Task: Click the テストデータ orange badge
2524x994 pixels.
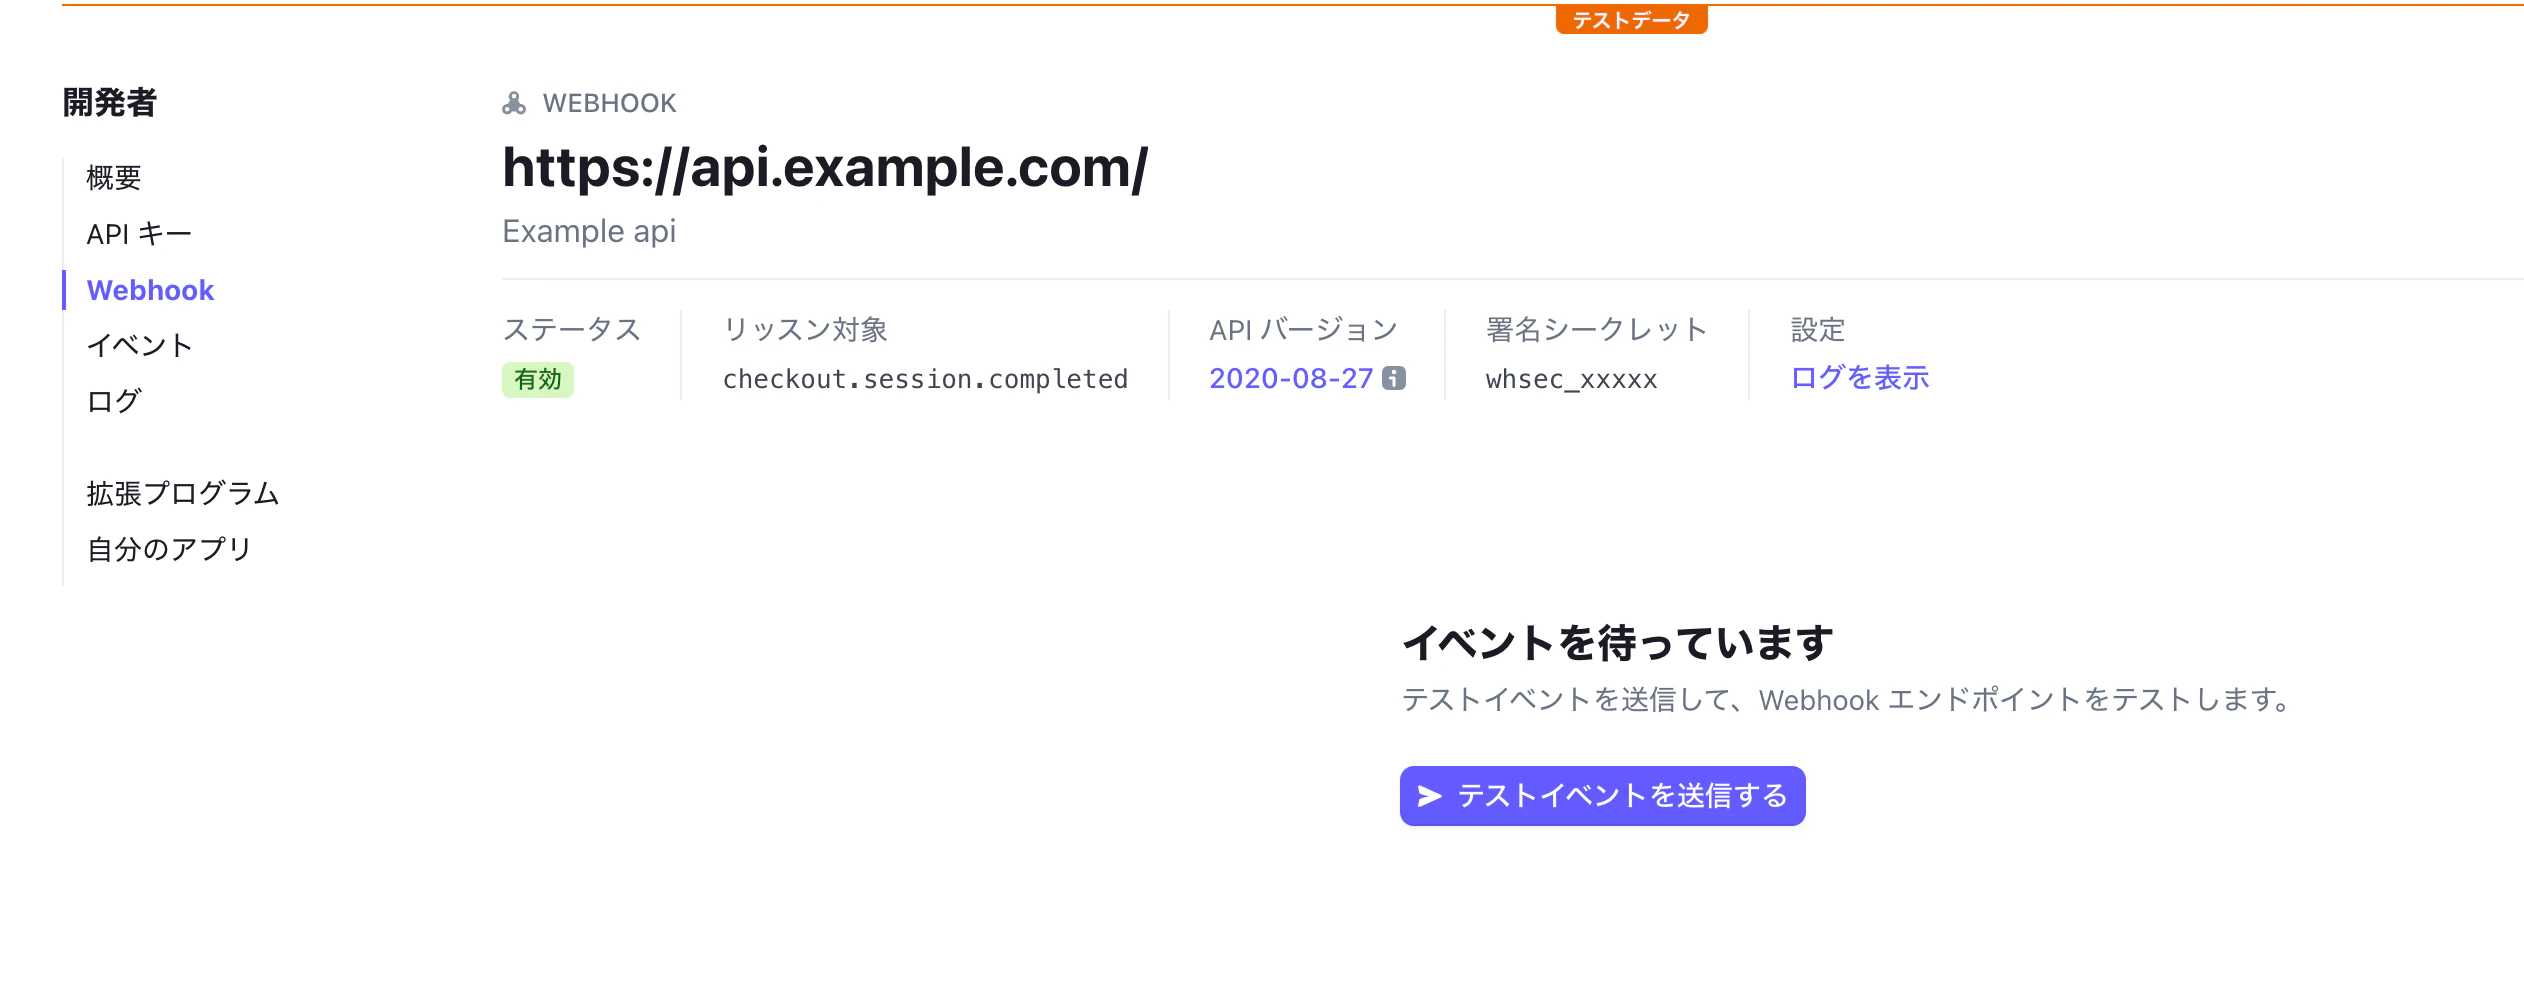Action: (1631, 20)
